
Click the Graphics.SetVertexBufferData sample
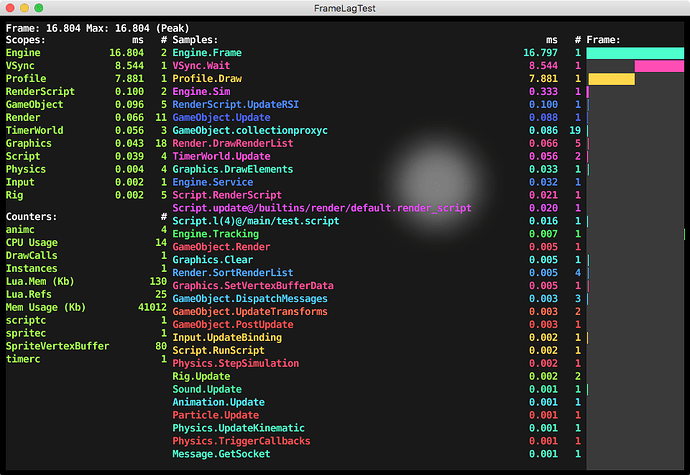(253, 286)
